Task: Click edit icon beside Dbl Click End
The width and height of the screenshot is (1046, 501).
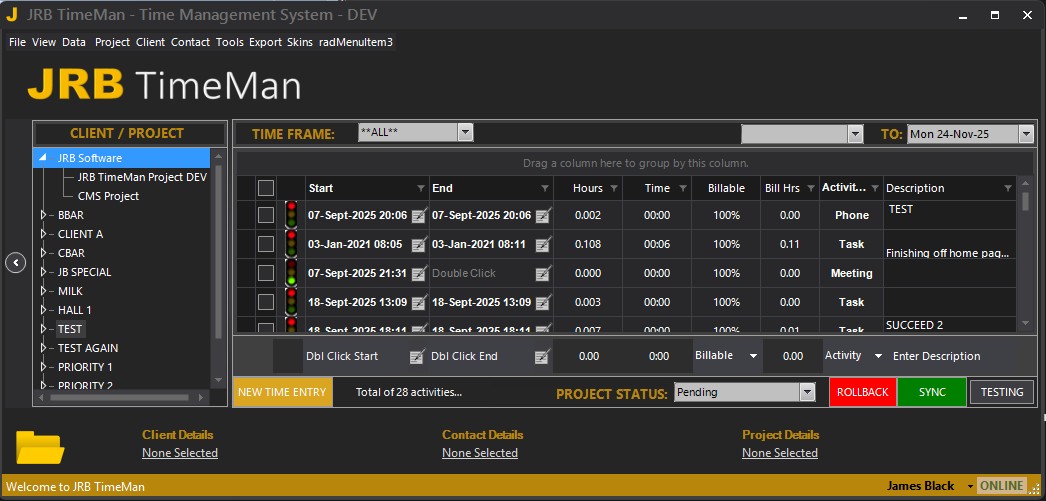Action: (542, 356)
